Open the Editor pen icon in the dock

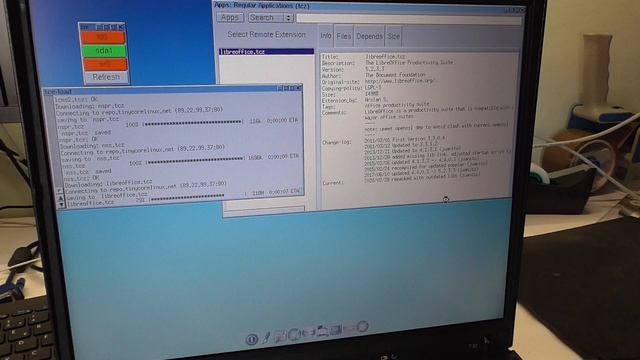266,337
